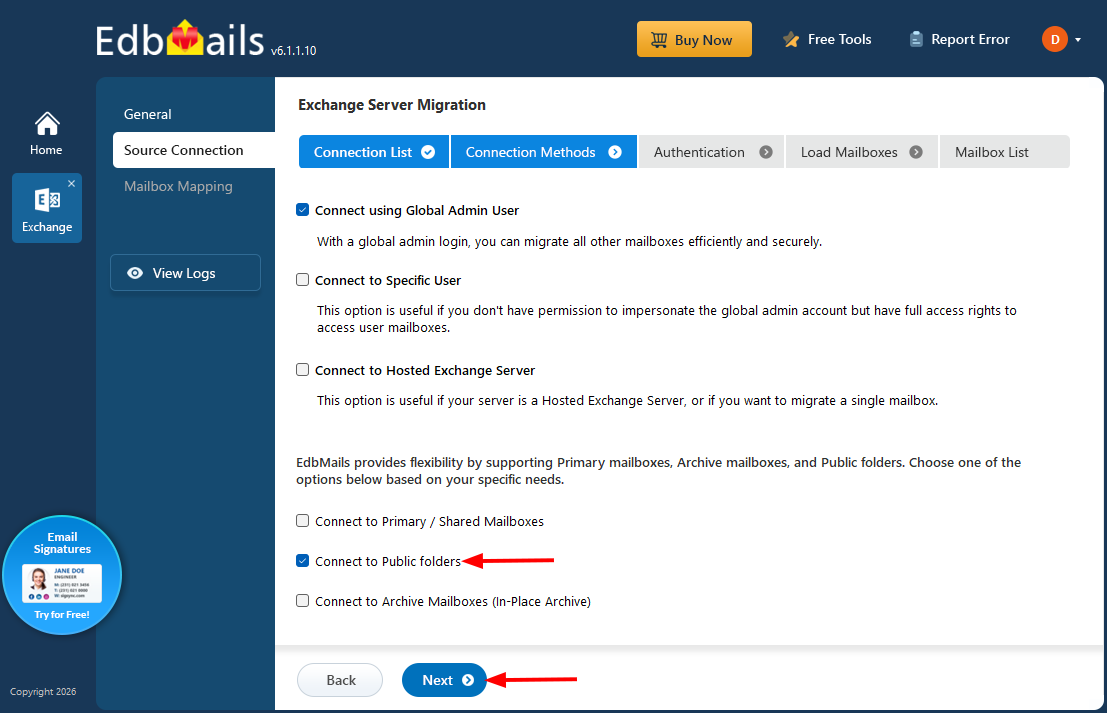Viewport: 1107px width, 713px height.
Task: Open Report Error
Action: pos(959,40)
